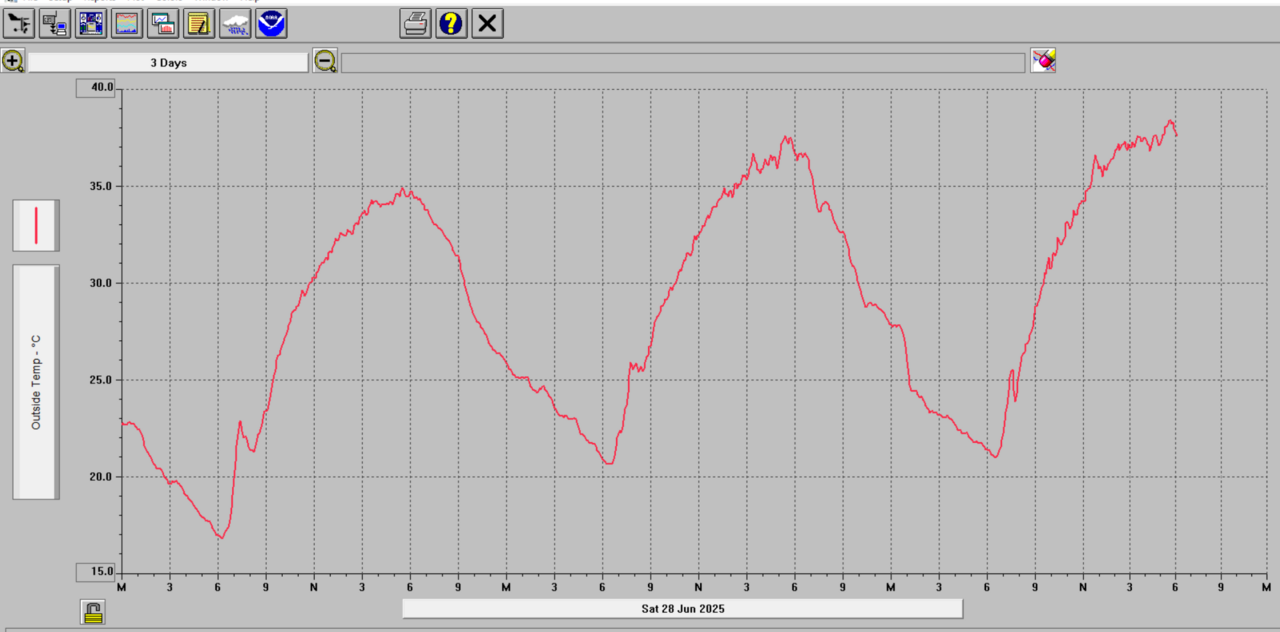Toggle the padlock icon below the graph
The image size is (1280, 632).
pyautogui.click(x=93, y=612)
